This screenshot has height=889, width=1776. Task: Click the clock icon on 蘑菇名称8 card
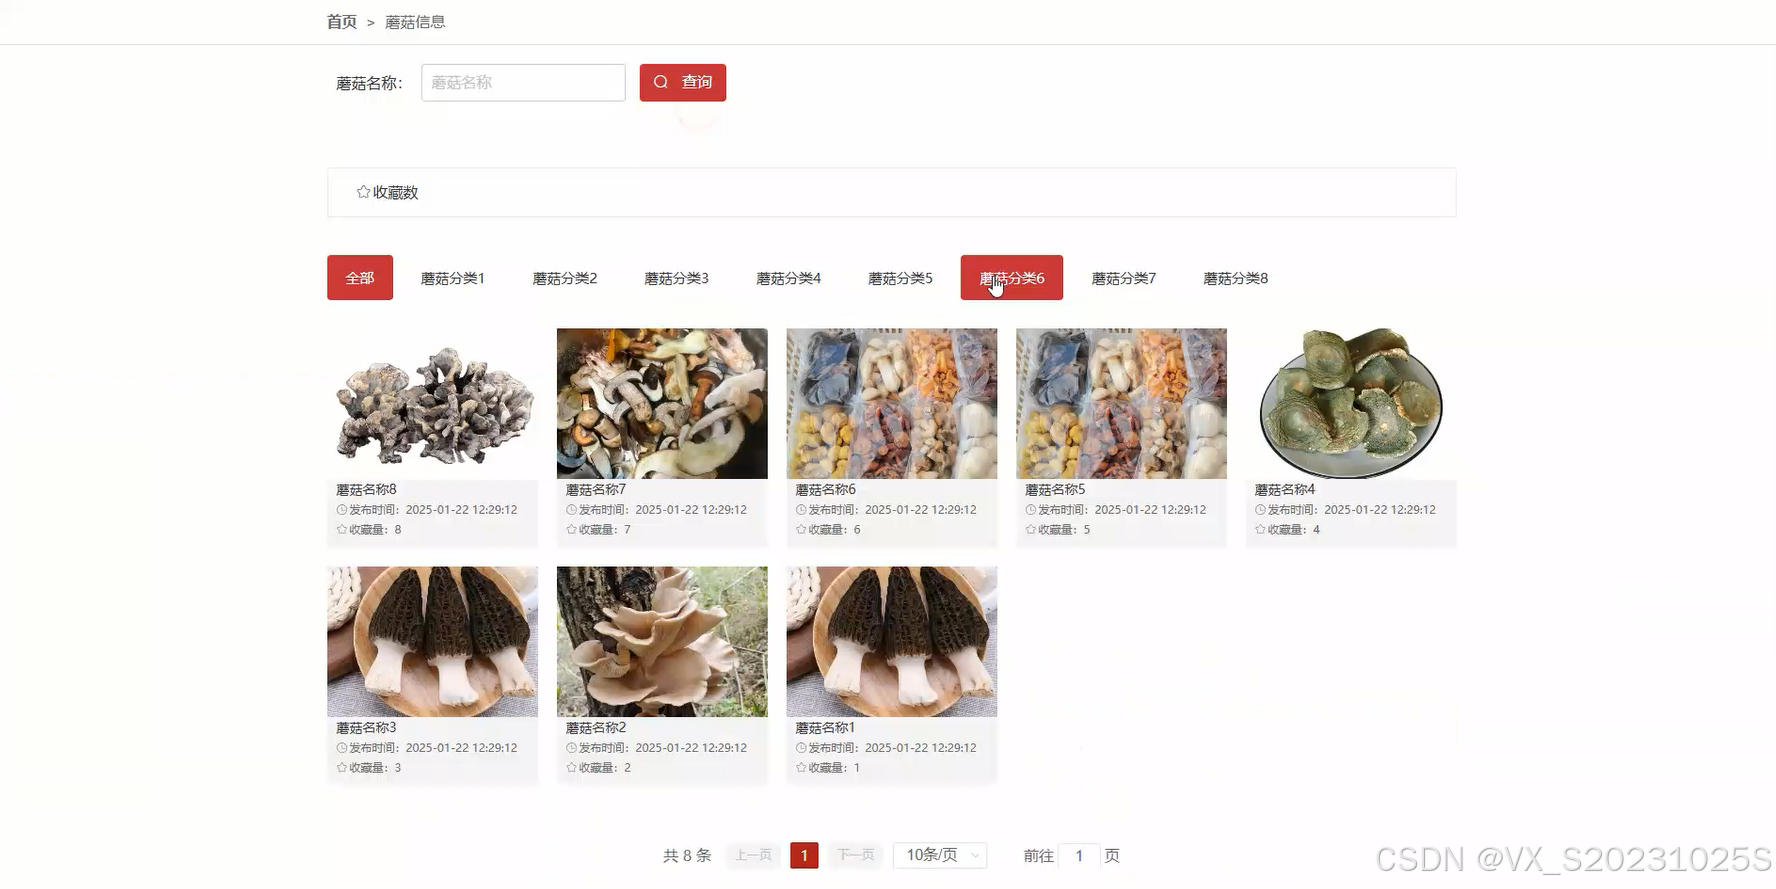[342, 510]
